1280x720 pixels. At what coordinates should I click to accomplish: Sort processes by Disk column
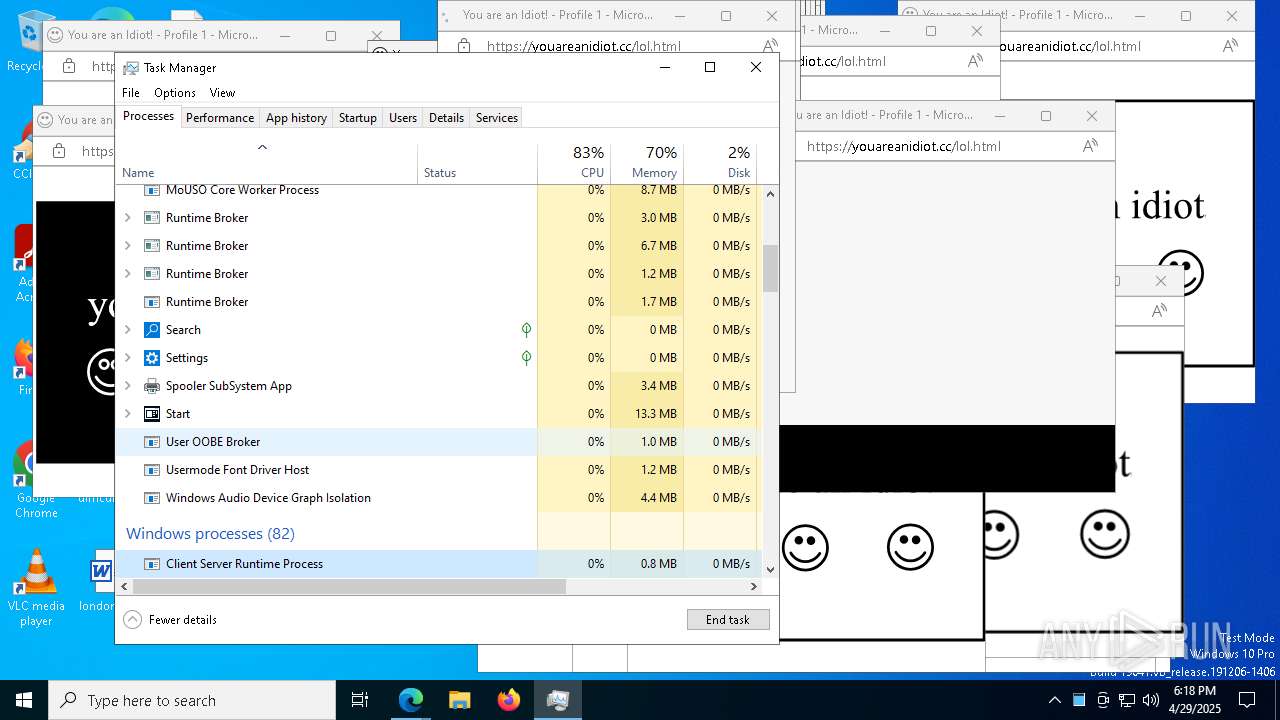pos(720,163)
